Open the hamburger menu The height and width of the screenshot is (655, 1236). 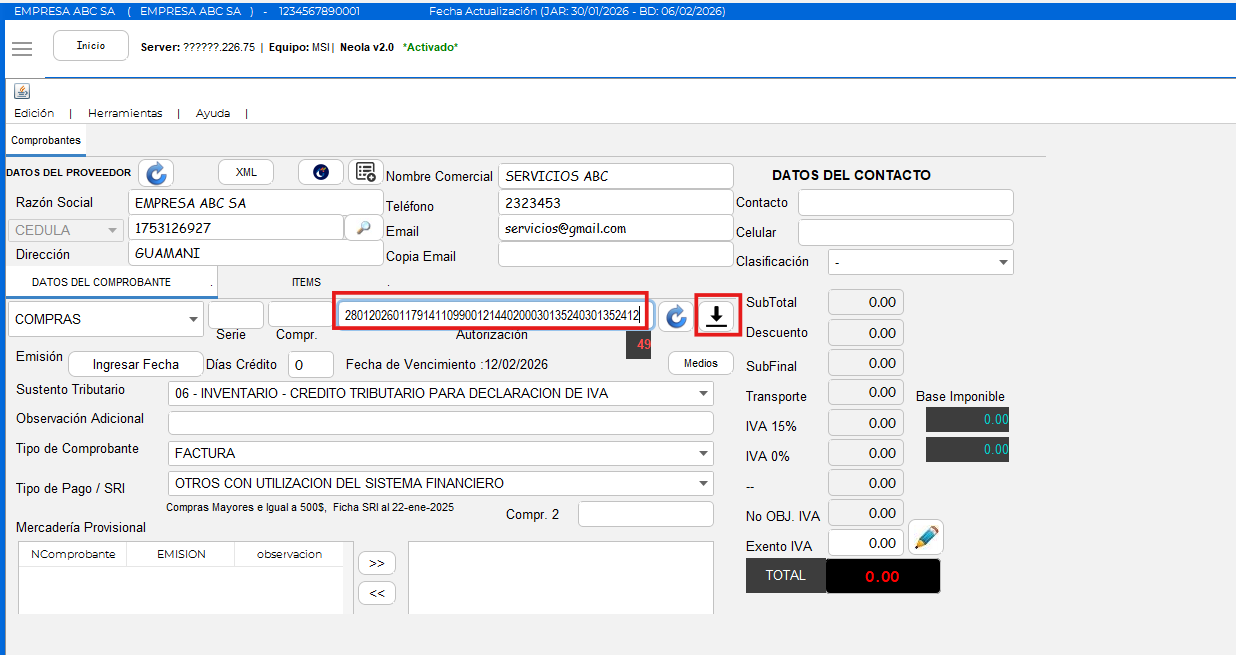pos(22,48)
